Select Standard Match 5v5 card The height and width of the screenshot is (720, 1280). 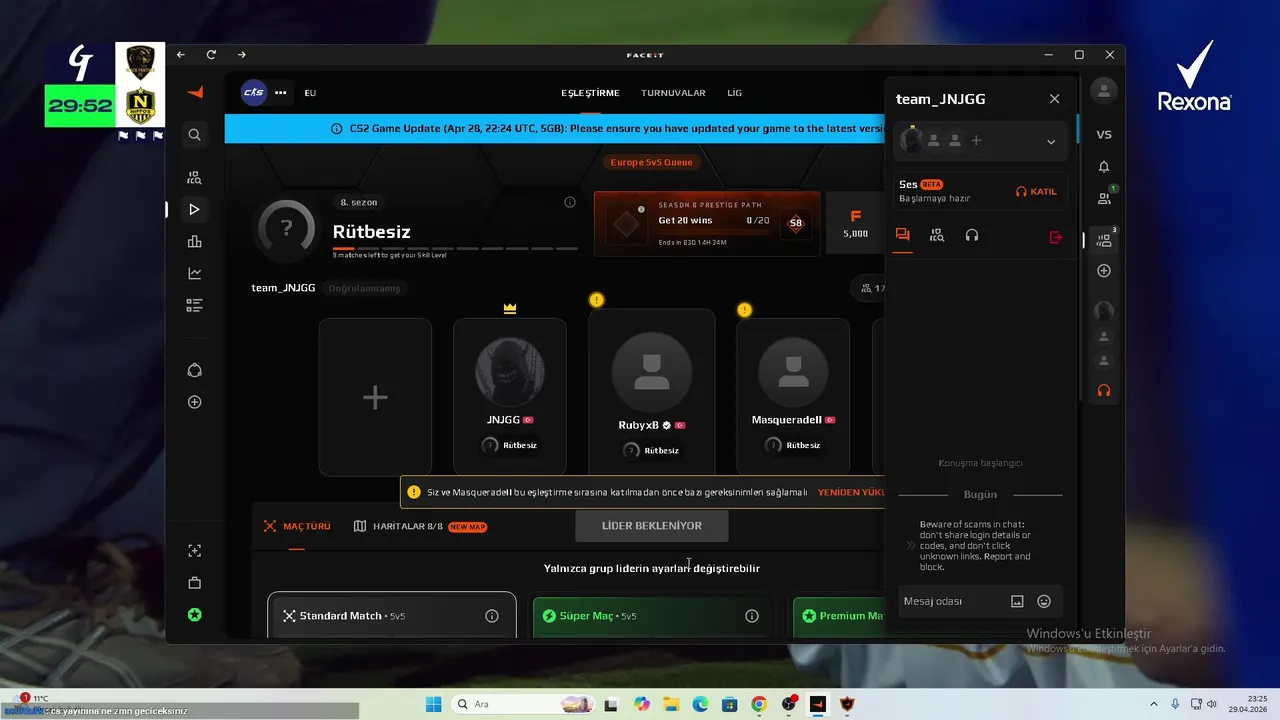(x=392, y=616)
